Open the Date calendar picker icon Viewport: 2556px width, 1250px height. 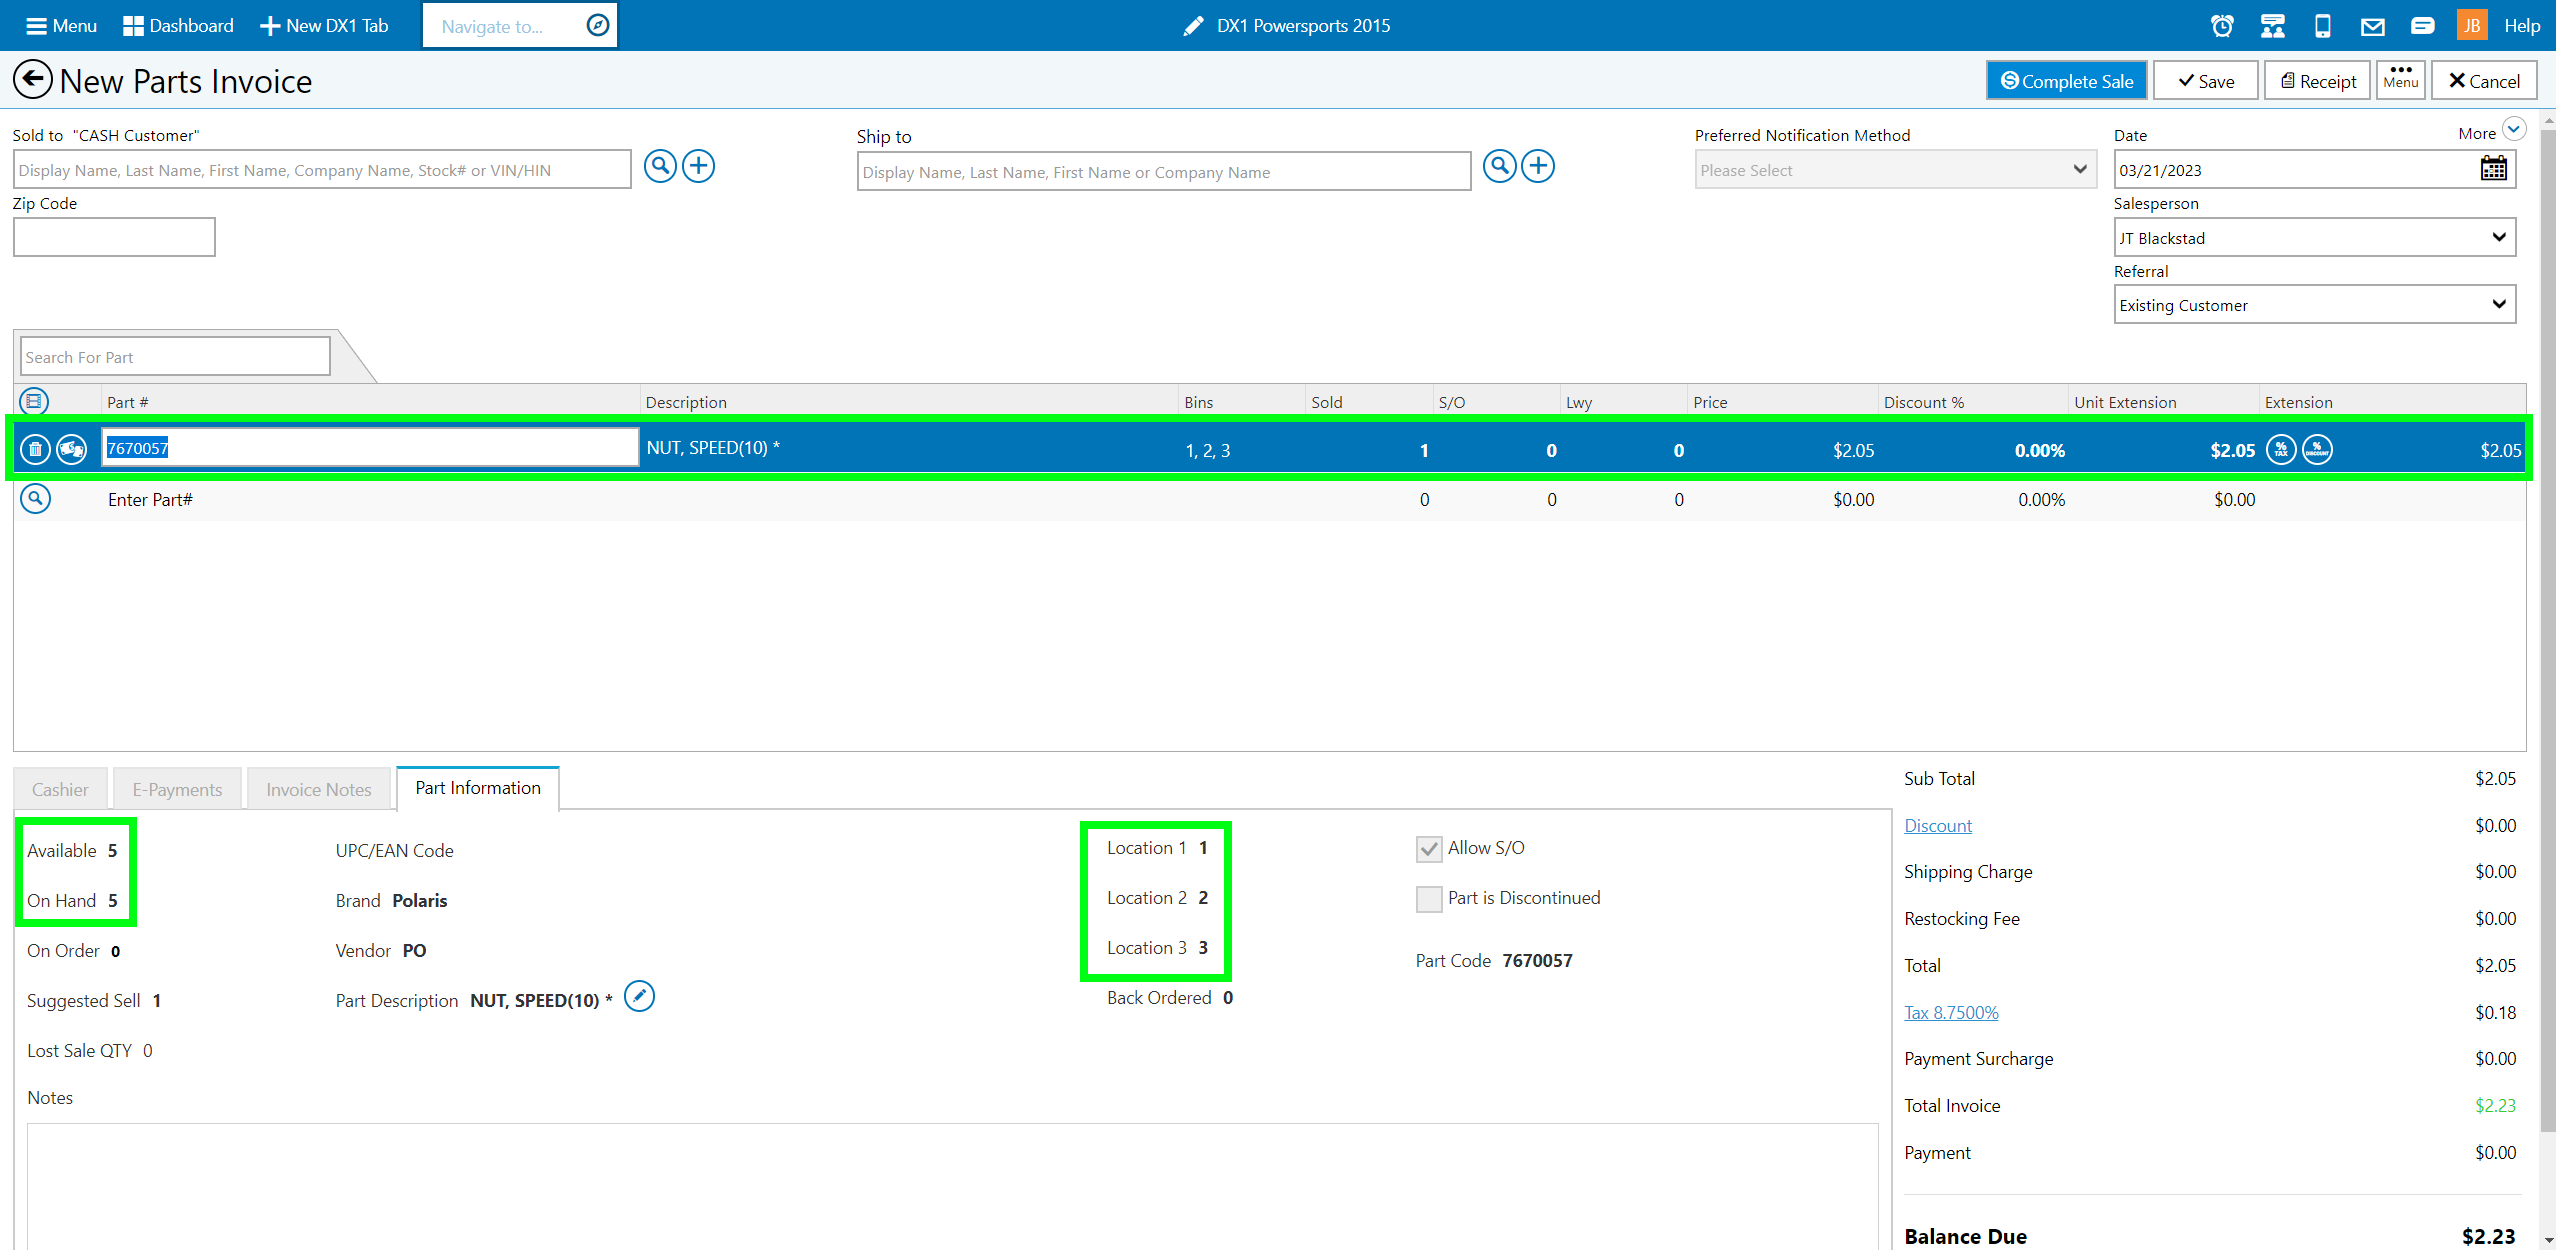(2493, 169)
